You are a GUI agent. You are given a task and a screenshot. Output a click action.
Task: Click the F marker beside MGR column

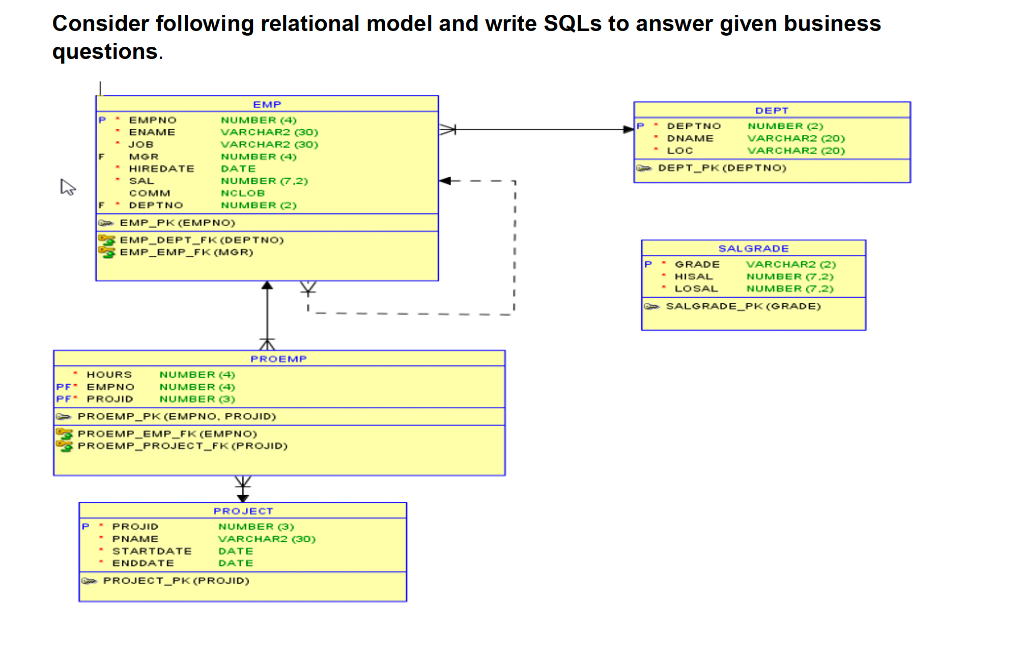pos(100,156)
